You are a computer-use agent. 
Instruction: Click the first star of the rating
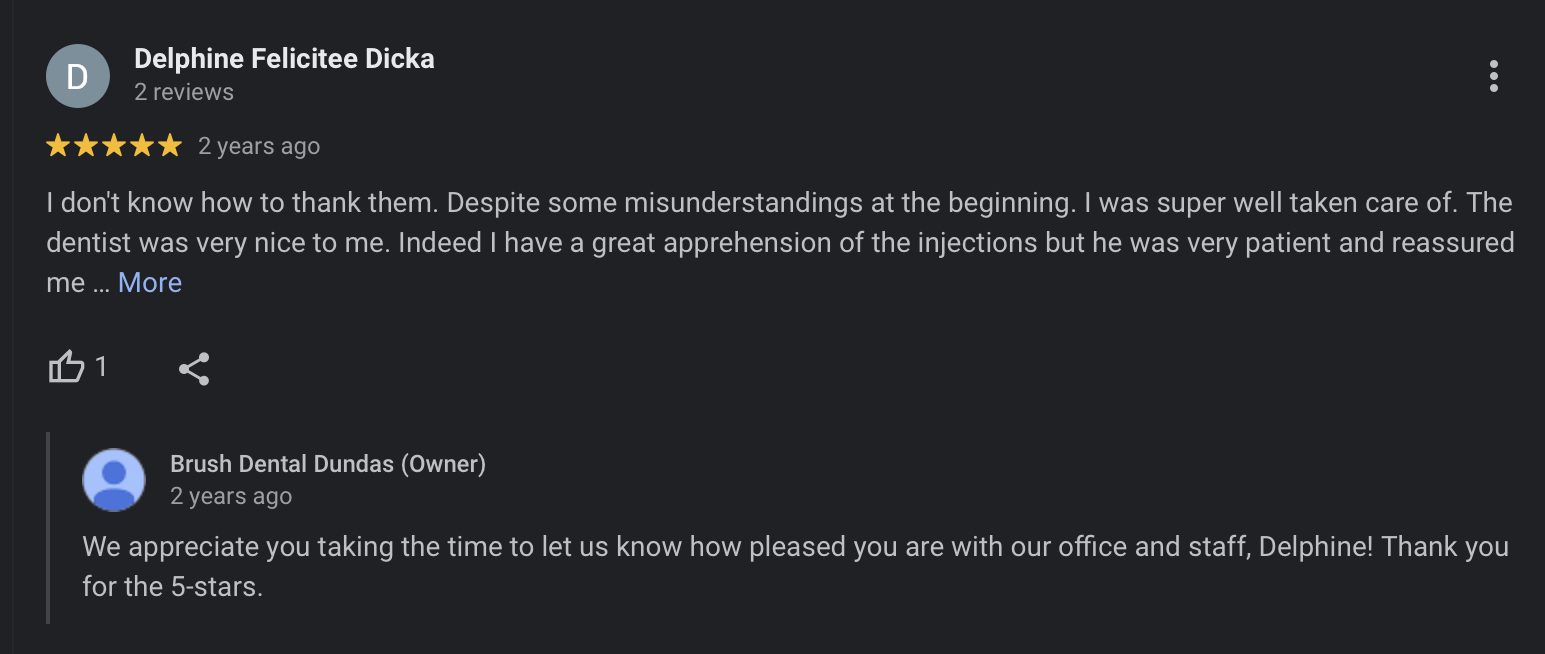(x=58, y=146)
